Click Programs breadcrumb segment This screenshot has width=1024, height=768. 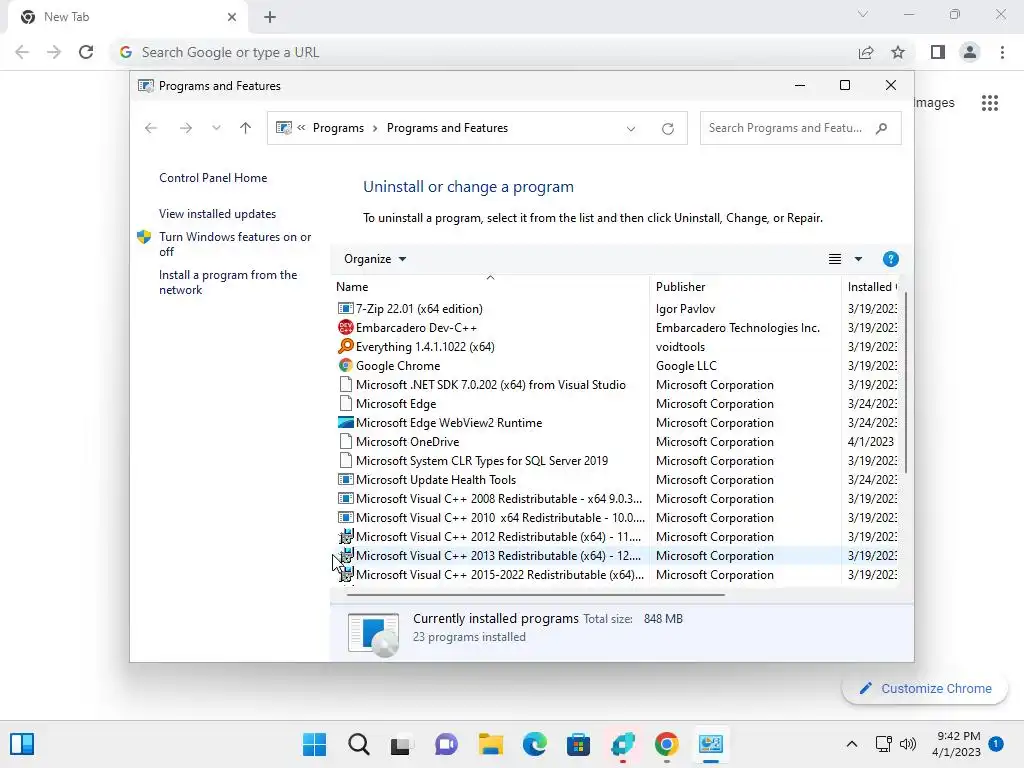(x=338, y=128)
